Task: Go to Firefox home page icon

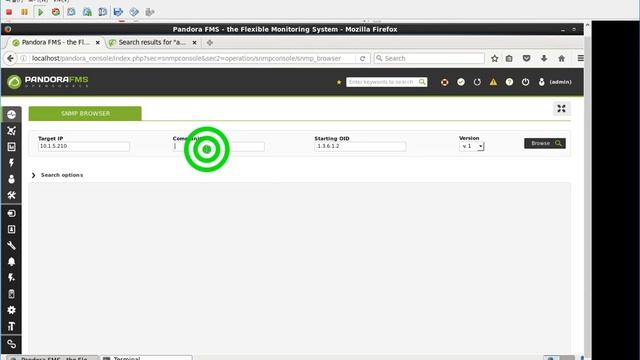Action: 562,58
